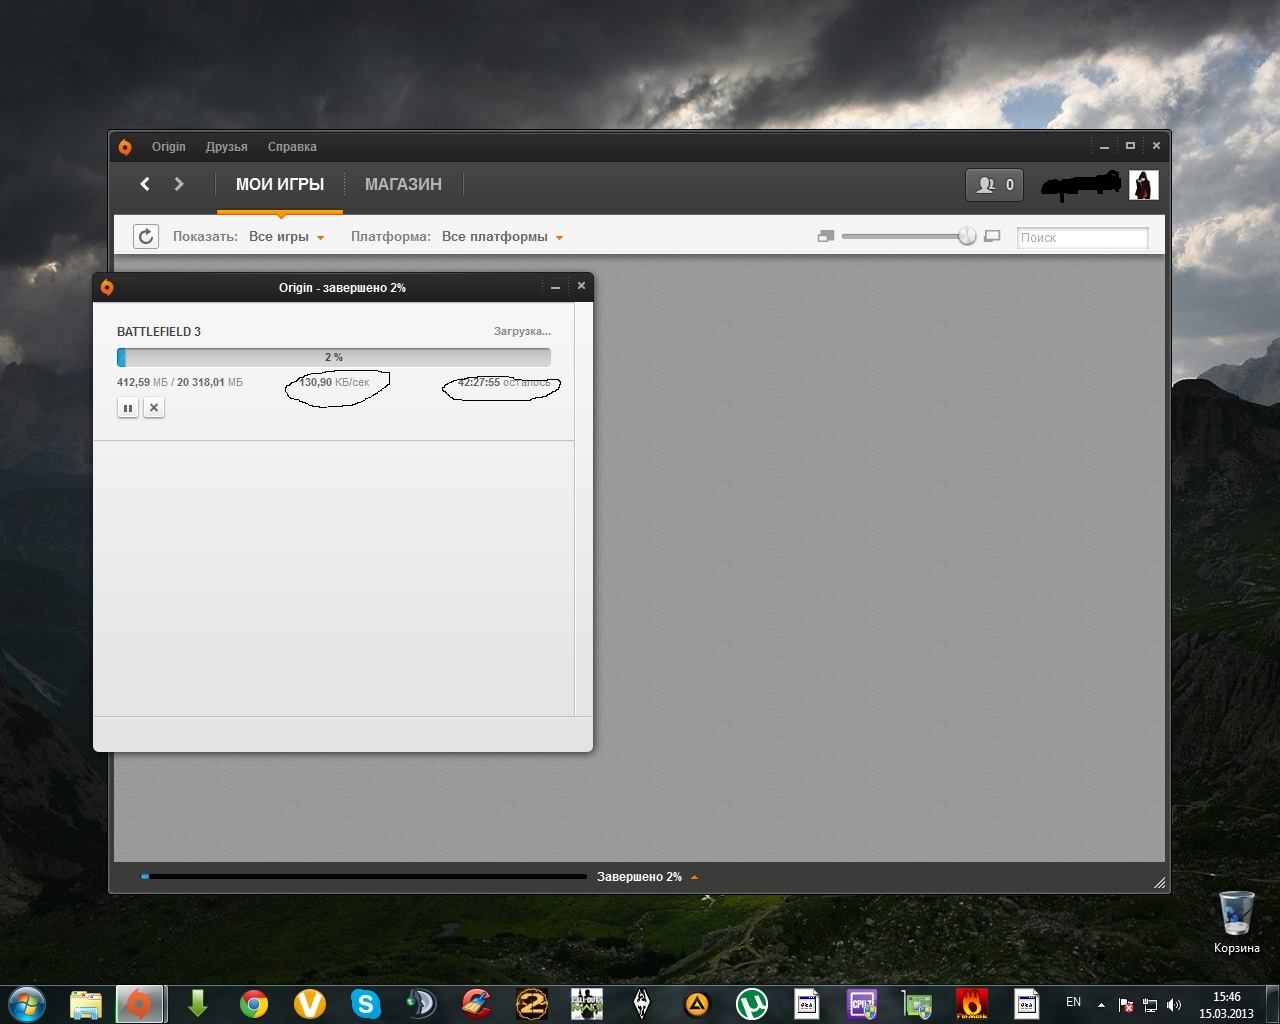The image size is (1280, 1024).
Task: Click the 412,59 МБ / 20 318,01 МБ text
Action: coord(180,383)
